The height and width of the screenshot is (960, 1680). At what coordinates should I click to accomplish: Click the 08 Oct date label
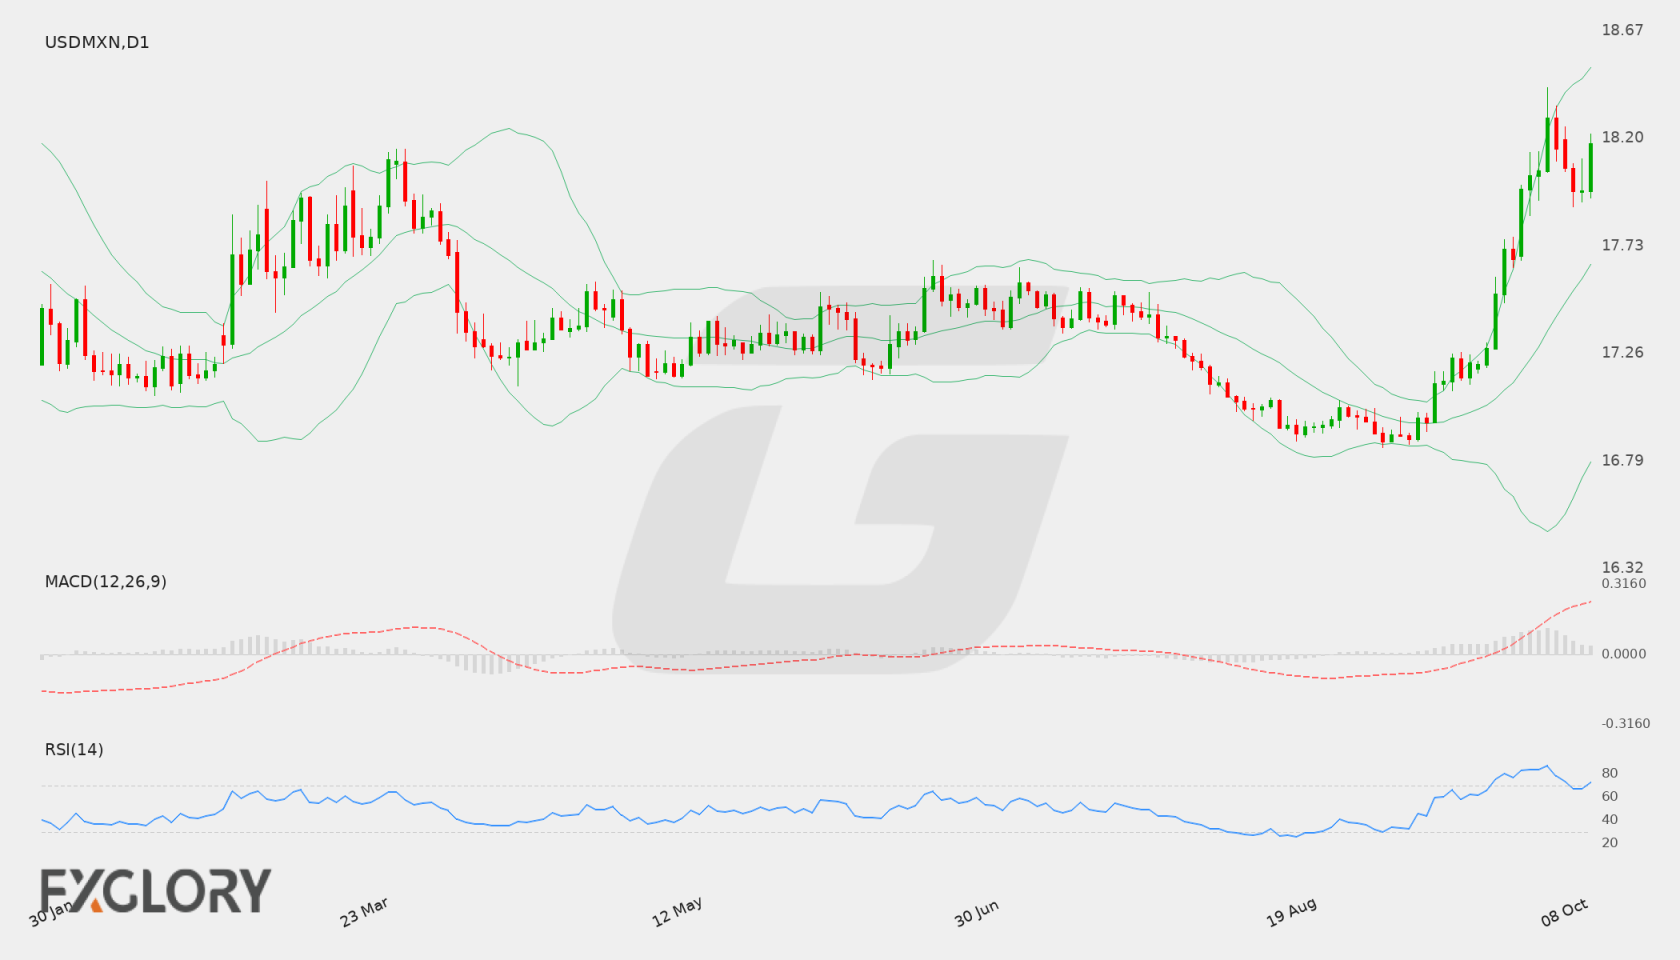click(1564, 912)
